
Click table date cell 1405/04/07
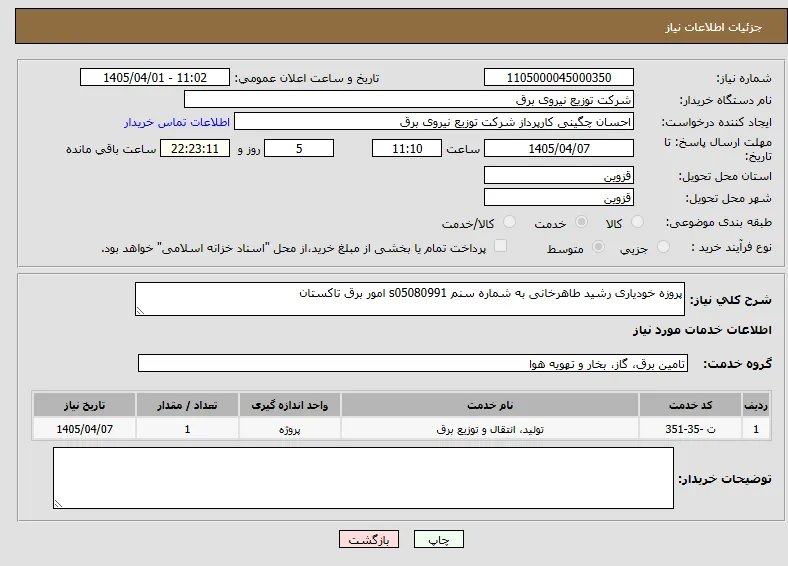point(84,429)
